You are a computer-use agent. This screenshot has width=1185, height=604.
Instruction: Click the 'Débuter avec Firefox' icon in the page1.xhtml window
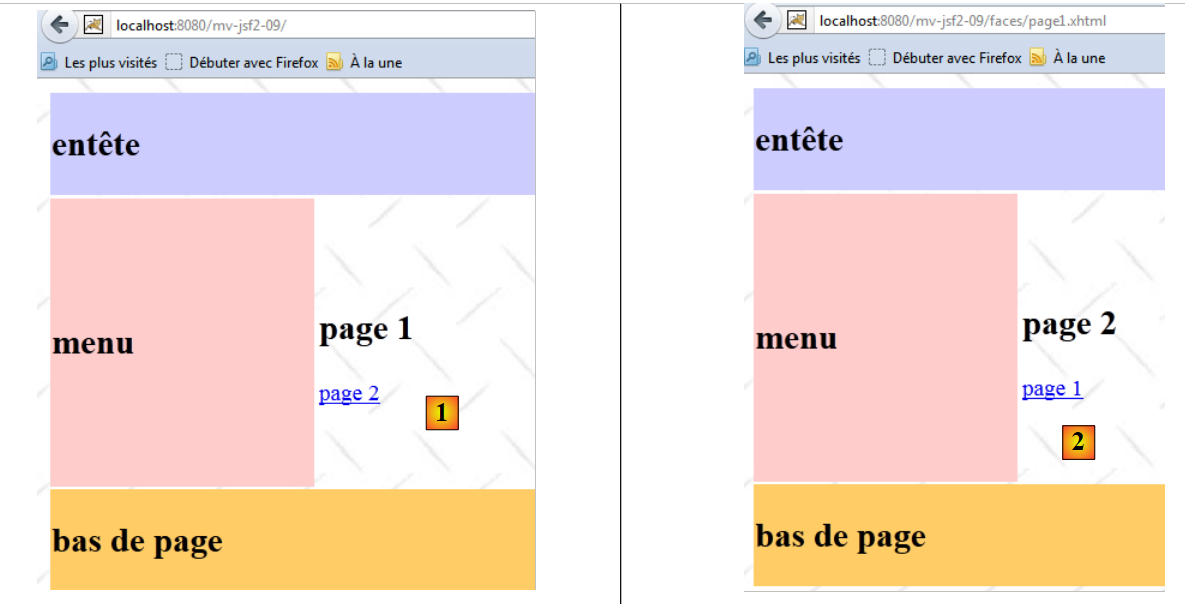[x=877, y=58]
